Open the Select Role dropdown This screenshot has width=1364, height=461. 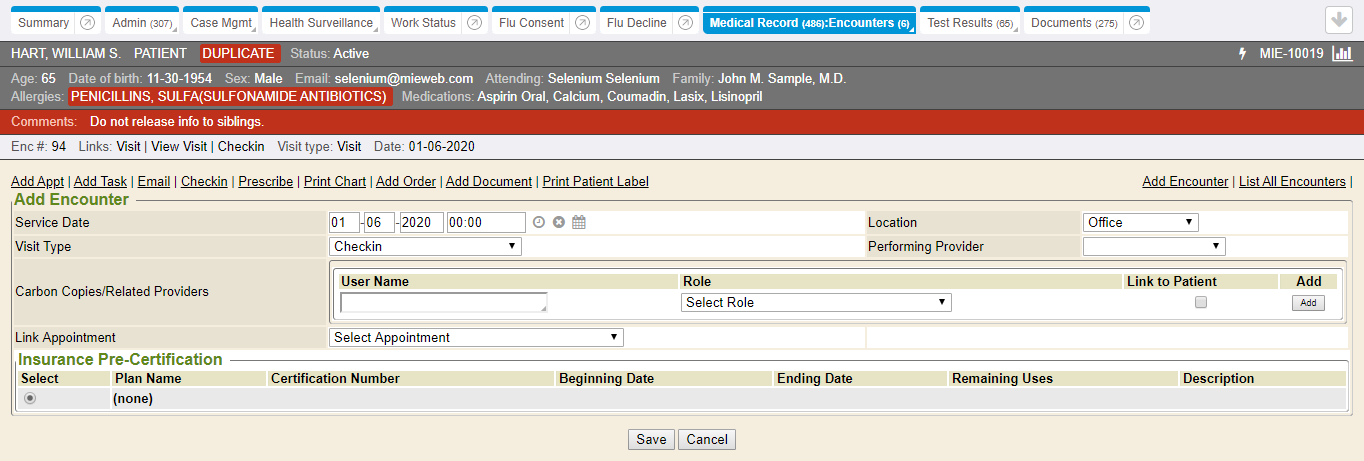click(x=816, y=302)
